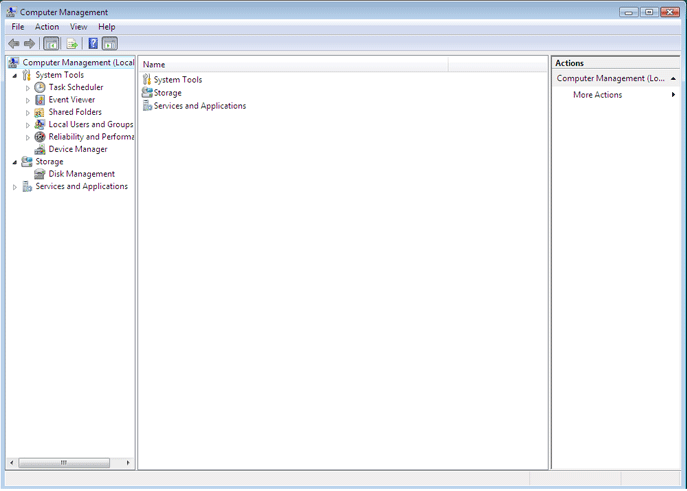The width and height of the screenshot is (687, 491).
Task: Click the Device Manager icon in tree
Action: coord(40,149)
